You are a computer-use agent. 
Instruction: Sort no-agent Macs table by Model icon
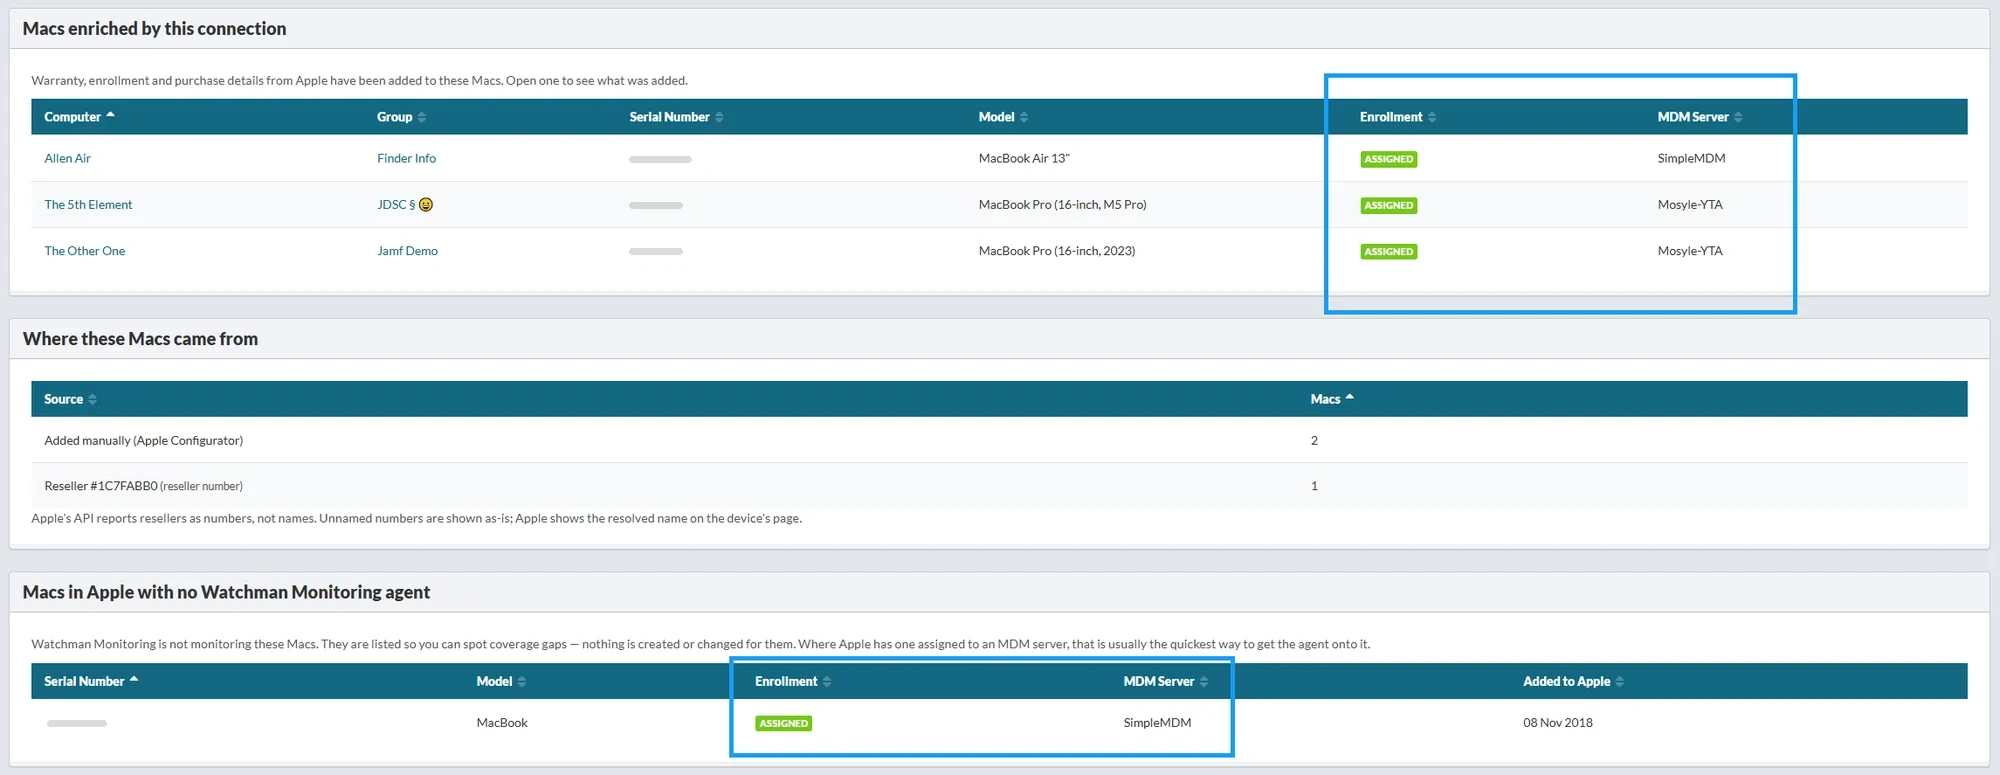[x=522, y=681]
